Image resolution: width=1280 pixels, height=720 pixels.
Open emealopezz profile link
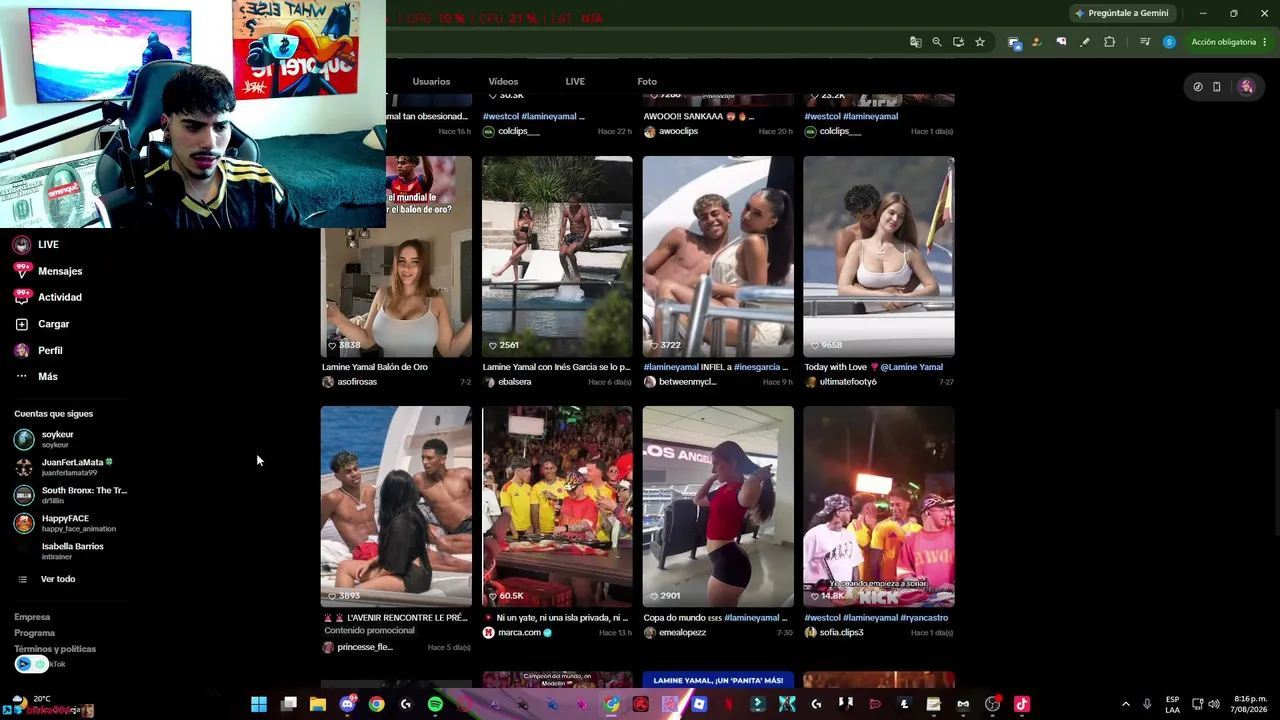point(683,633)
